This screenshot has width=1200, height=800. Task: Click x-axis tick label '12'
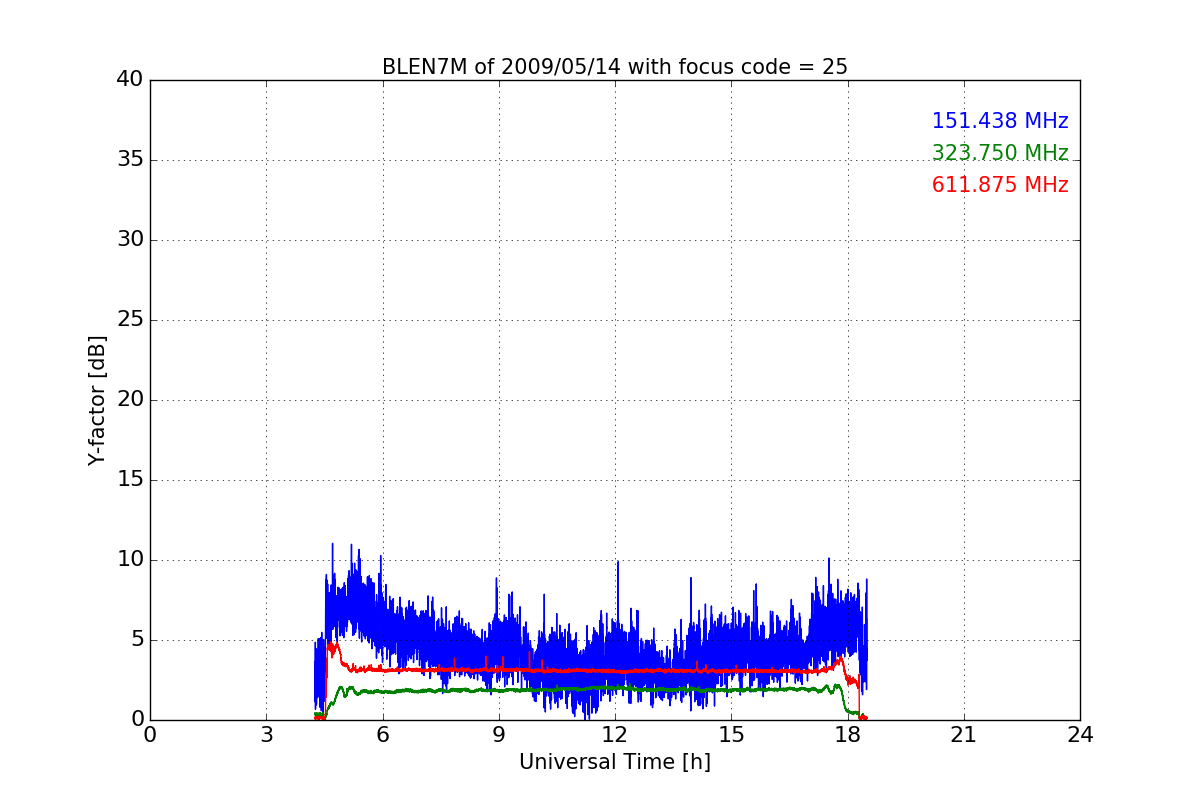615,735
